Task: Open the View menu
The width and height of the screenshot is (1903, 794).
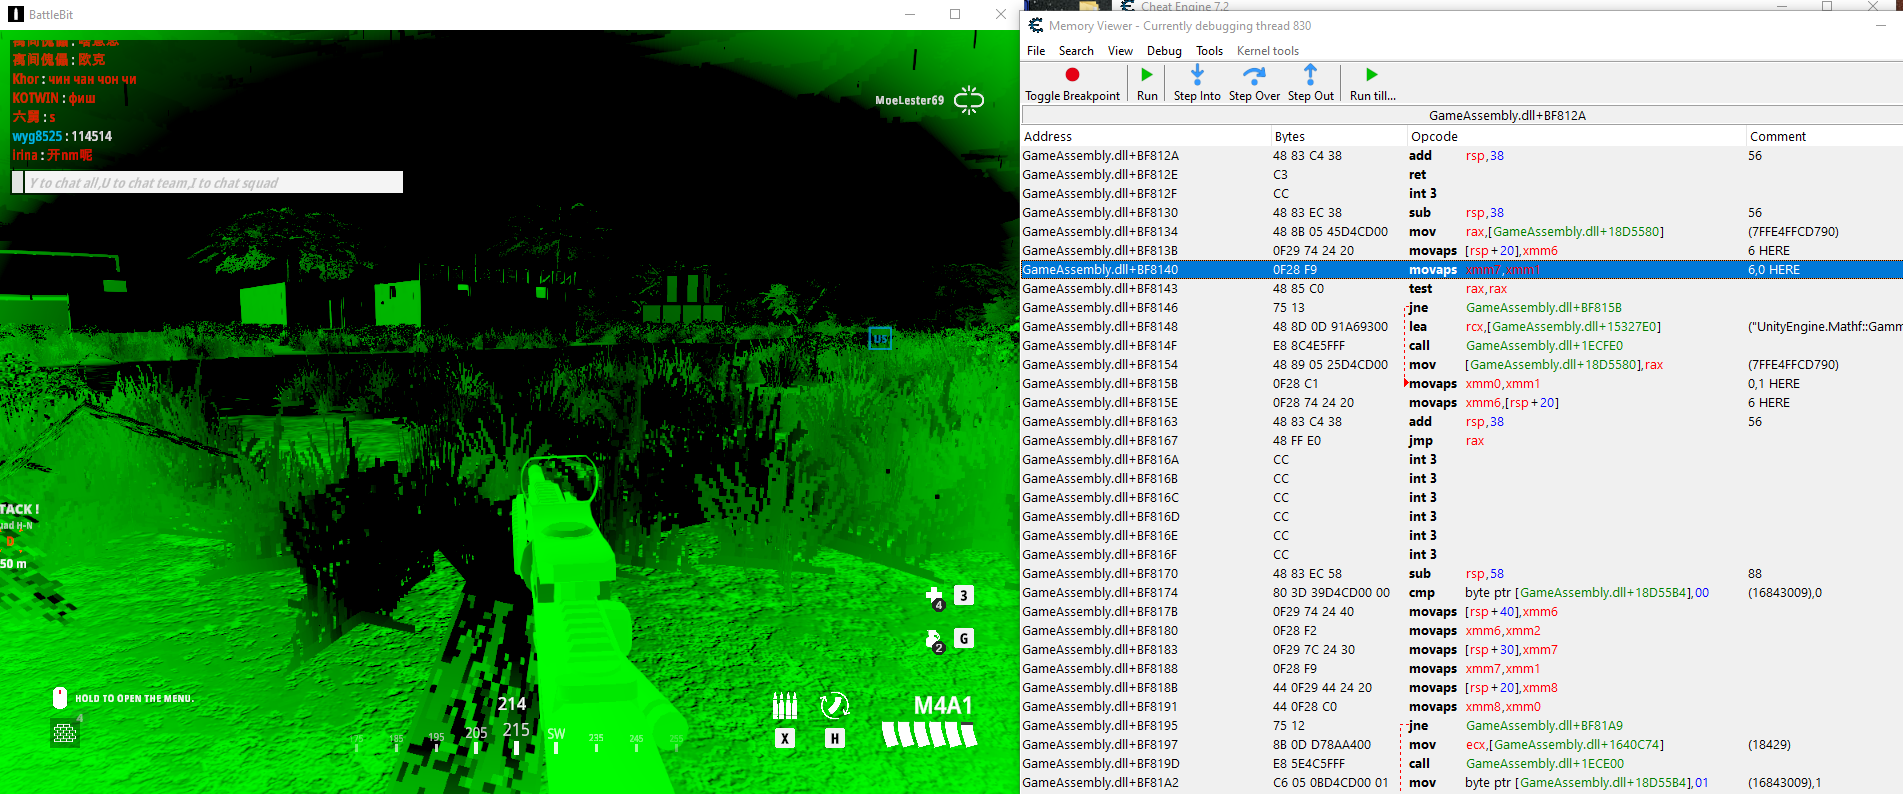Action: click(1120, 51)
